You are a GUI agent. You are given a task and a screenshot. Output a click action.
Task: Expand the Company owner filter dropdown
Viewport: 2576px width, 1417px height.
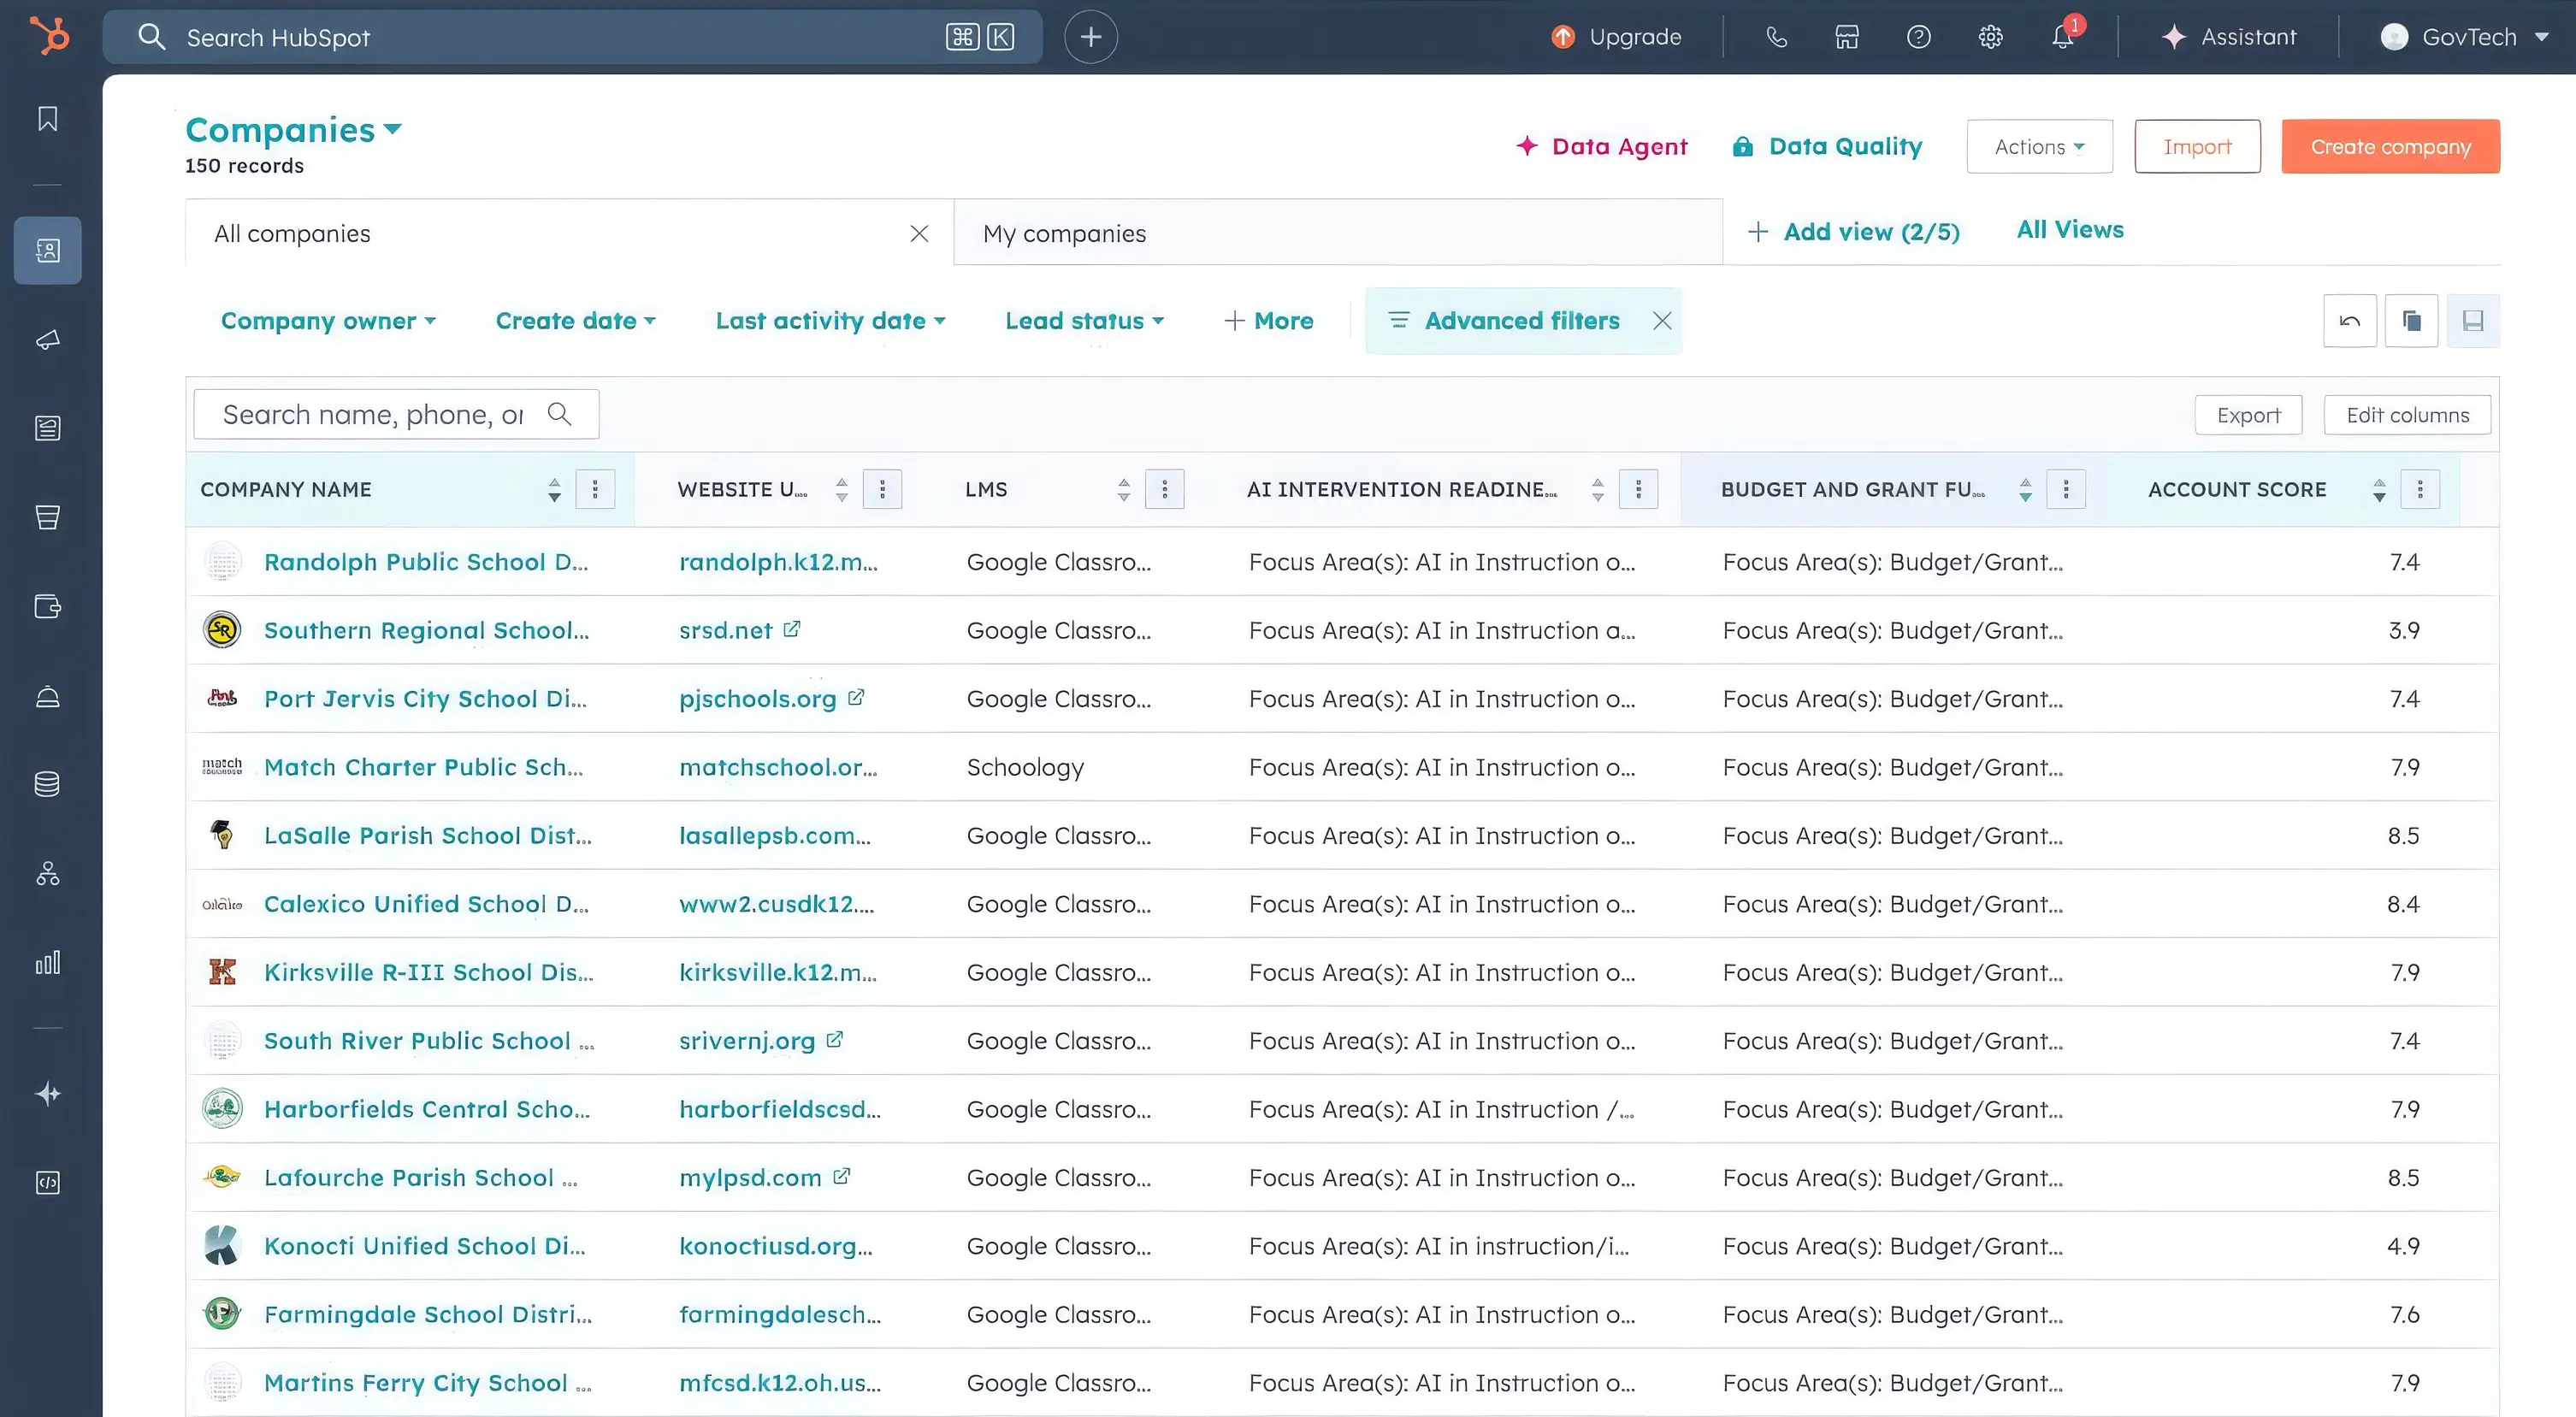(328, 321)
